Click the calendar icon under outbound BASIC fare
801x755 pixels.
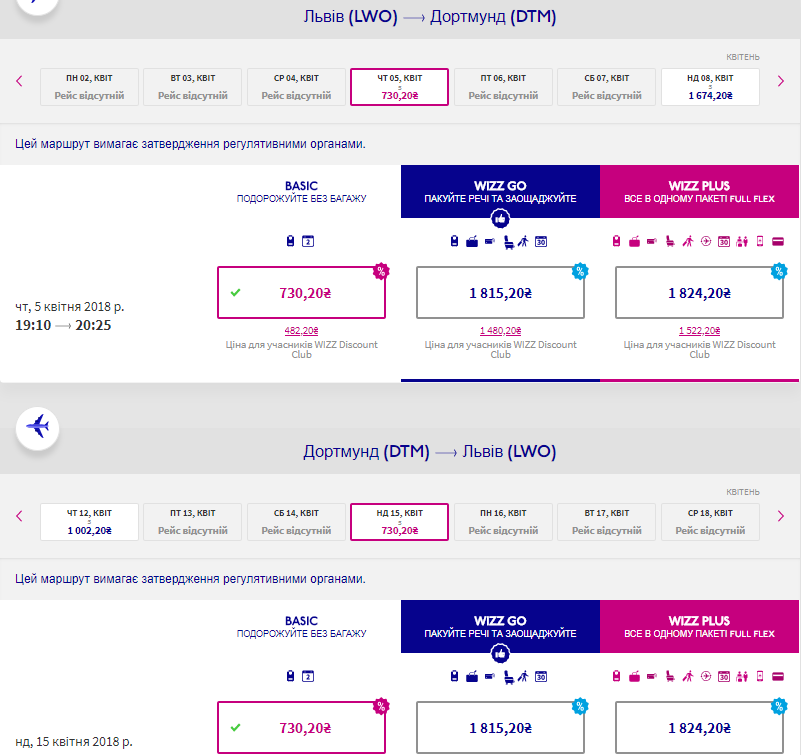308,241
